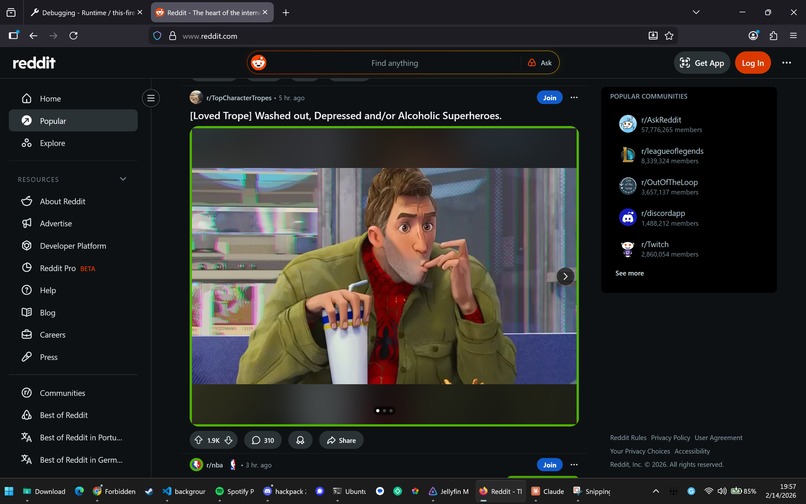Go back in browser history

click(33, 35)
